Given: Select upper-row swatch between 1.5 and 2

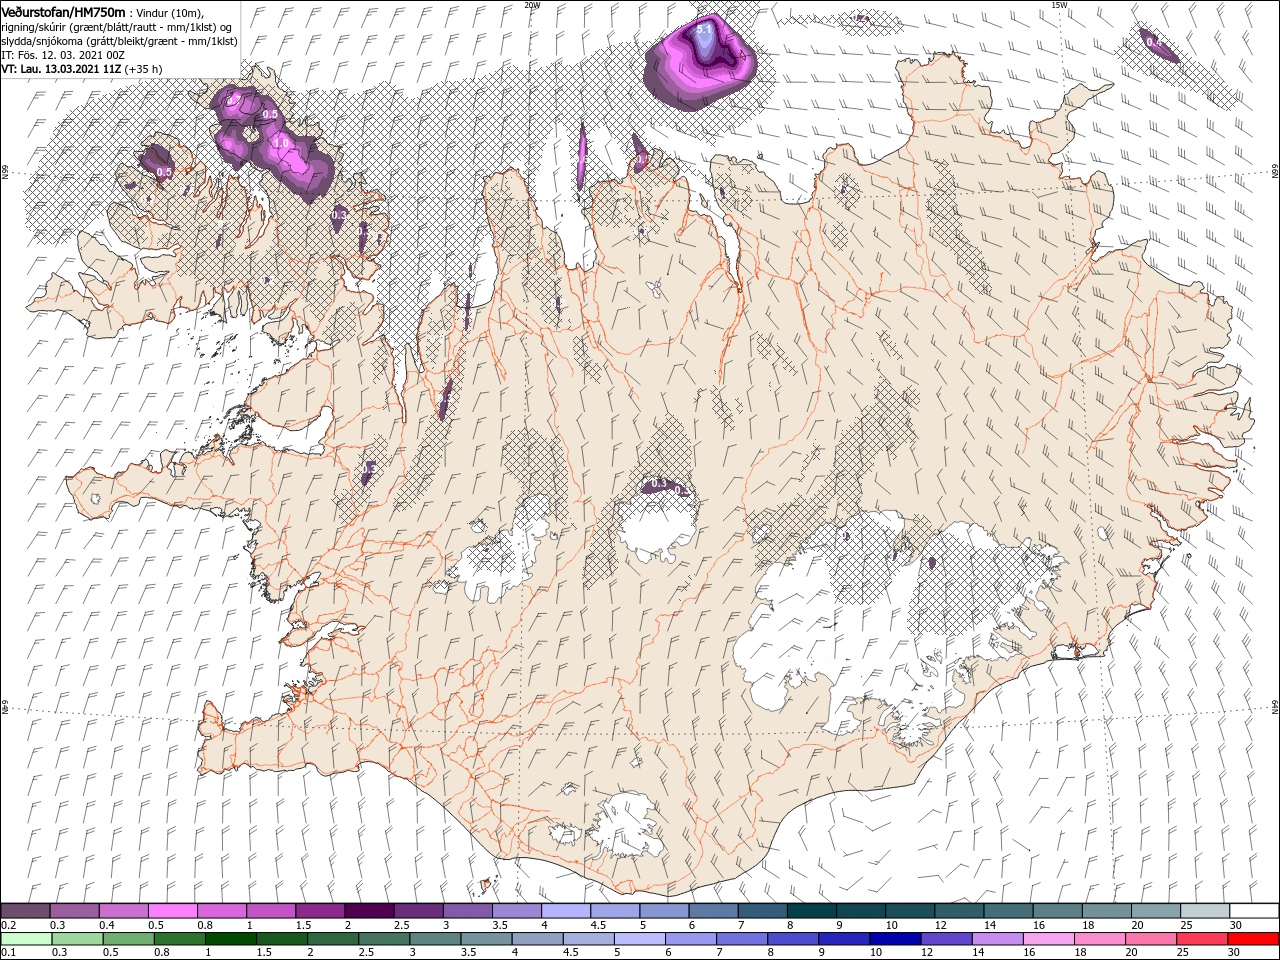Looking at the screenshot, I should (x=320, y=911).
